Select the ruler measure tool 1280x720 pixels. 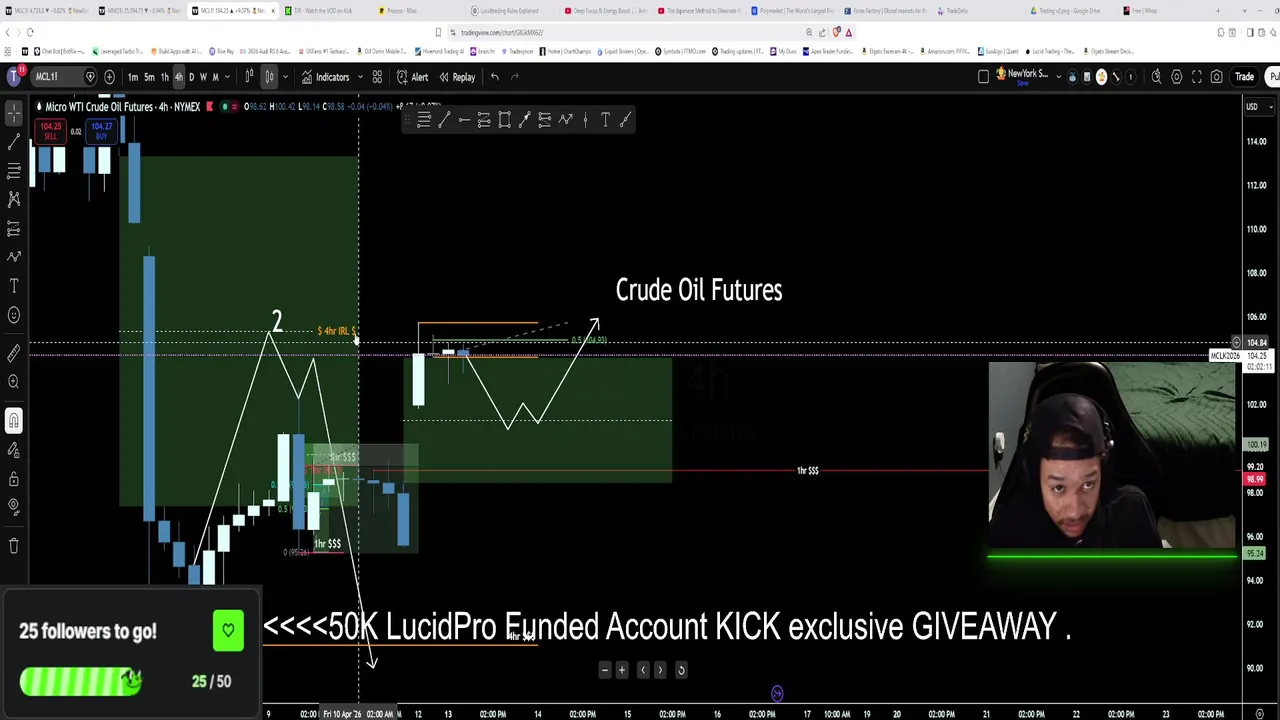[x=14, y=353]
